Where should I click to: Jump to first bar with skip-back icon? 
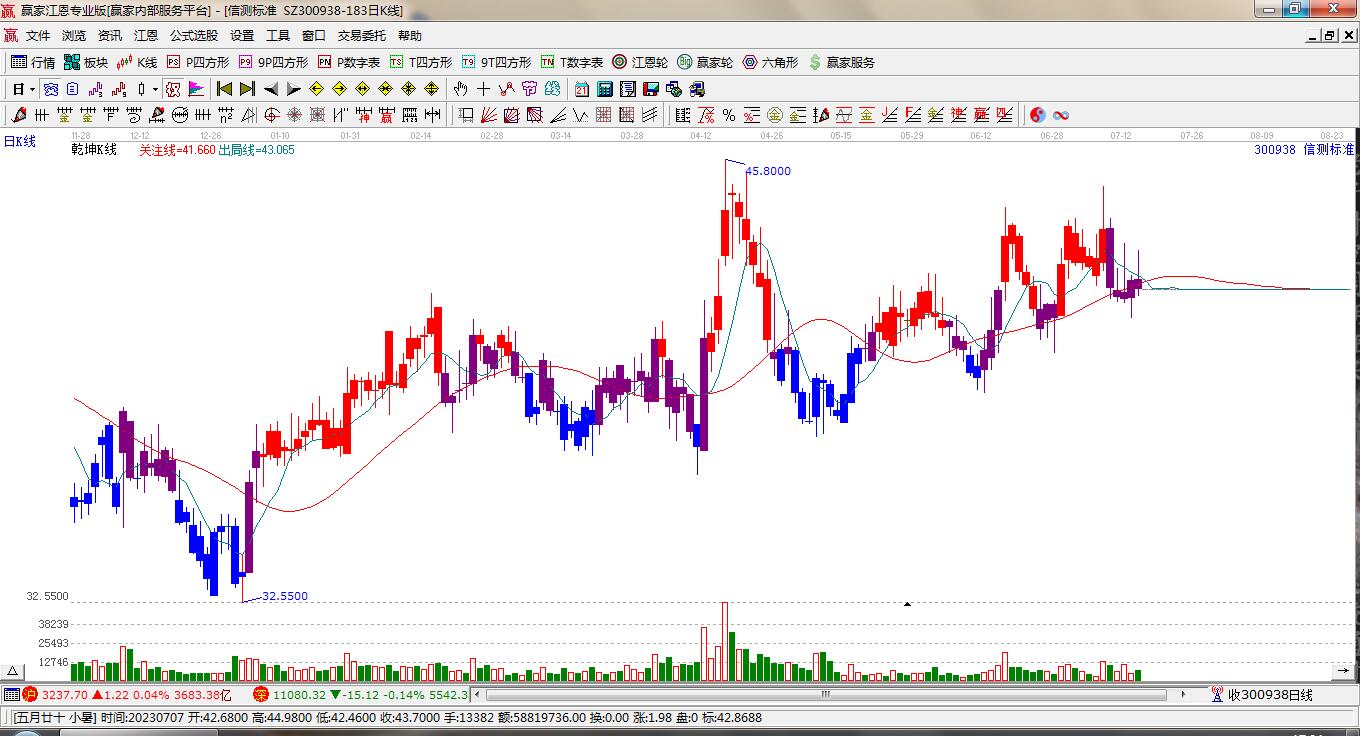[x=225, y=89]
